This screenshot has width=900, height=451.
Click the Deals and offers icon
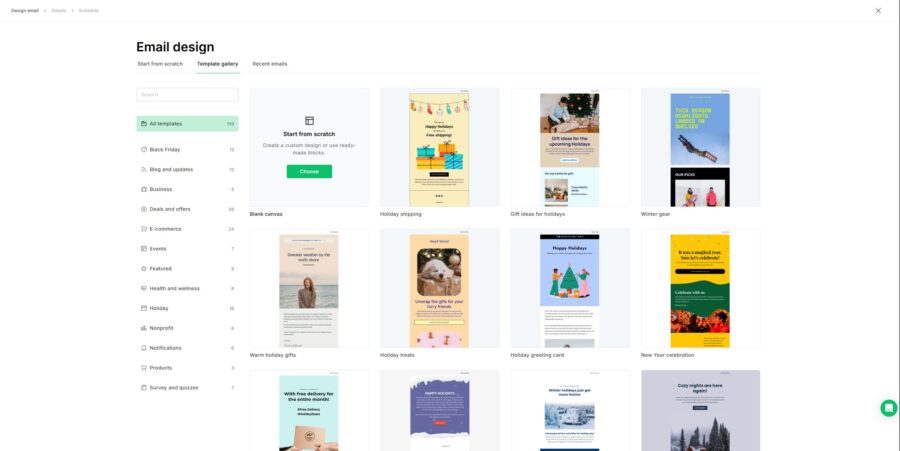coord(143,209)
